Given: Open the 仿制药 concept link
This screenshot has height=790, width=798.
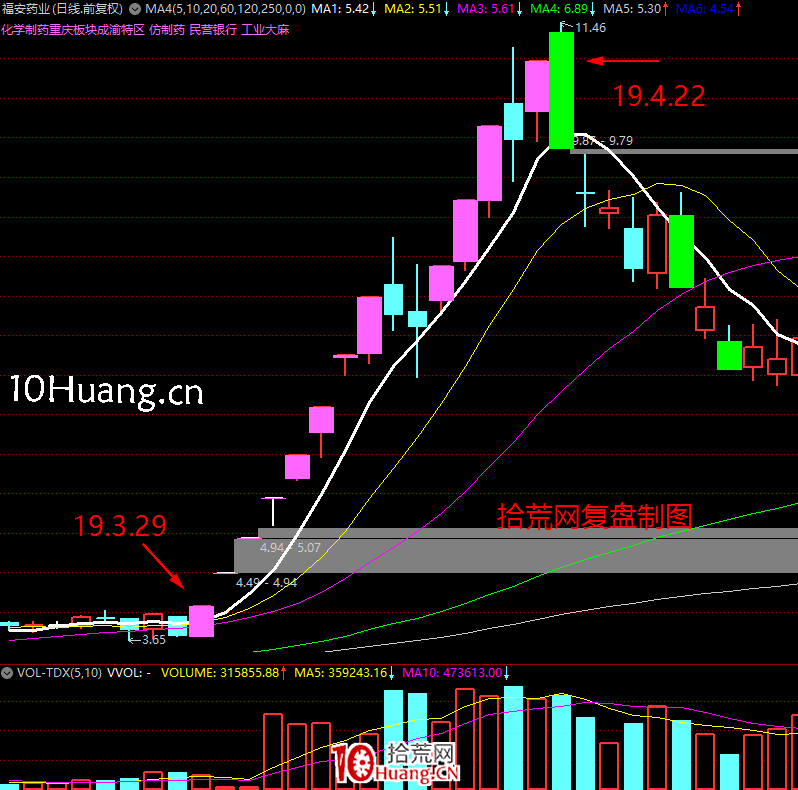Looking at the screenshot, I should pos(167,30).
